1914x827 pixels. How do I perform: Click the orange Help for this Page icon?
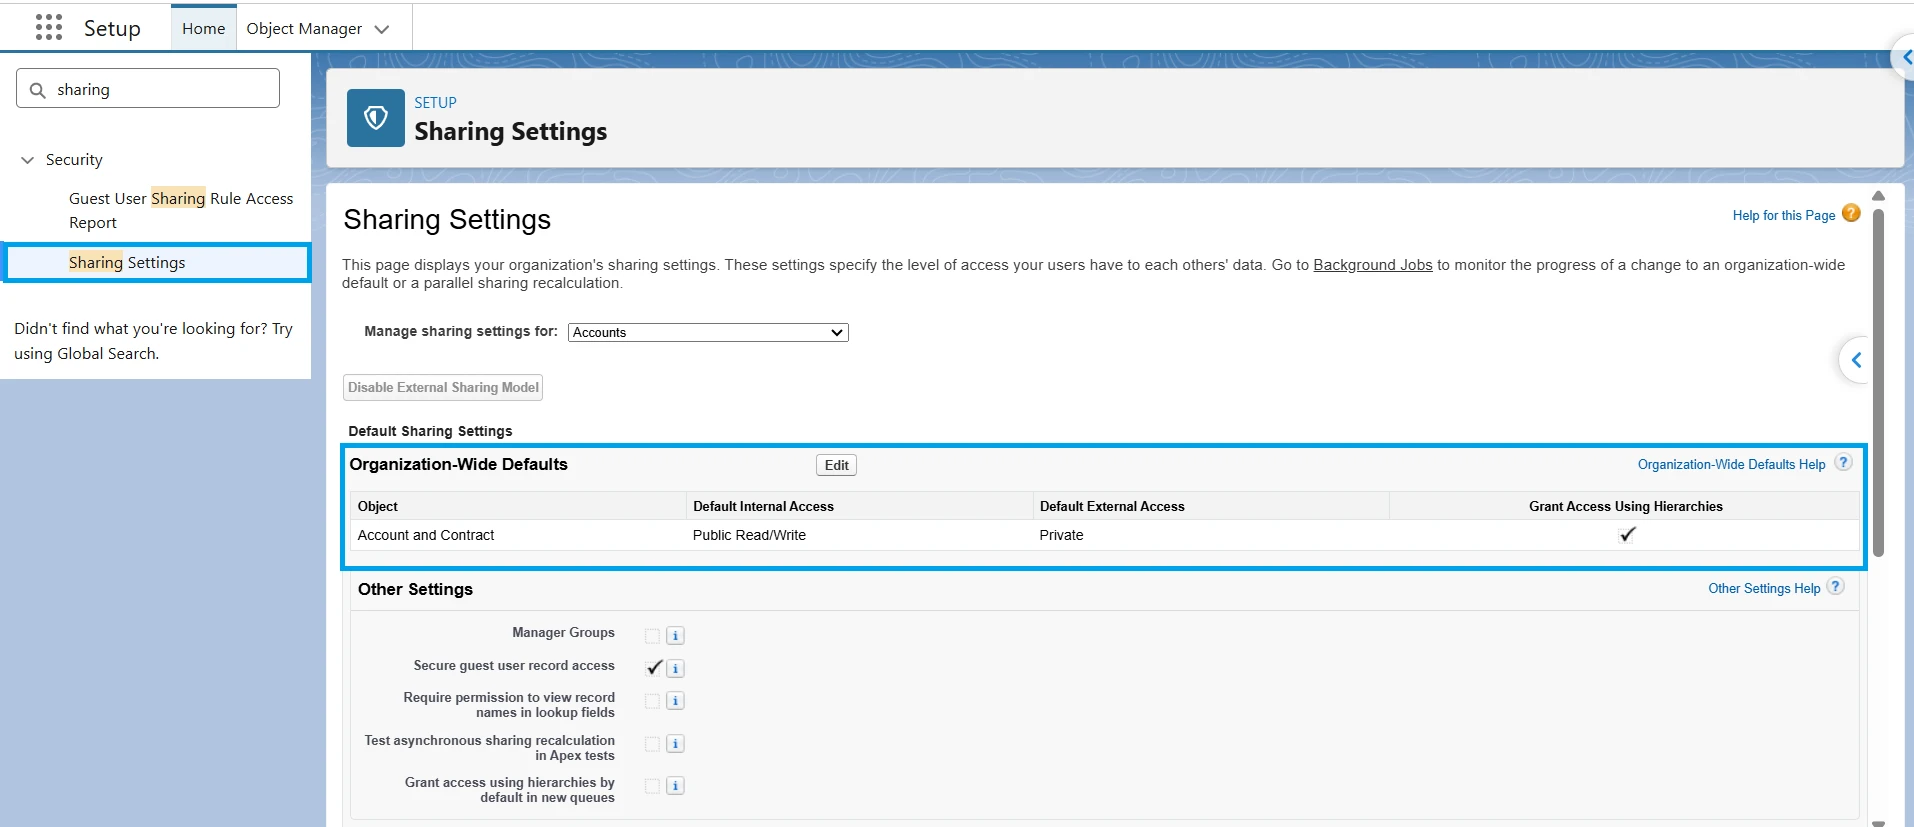pos(1851,213)
